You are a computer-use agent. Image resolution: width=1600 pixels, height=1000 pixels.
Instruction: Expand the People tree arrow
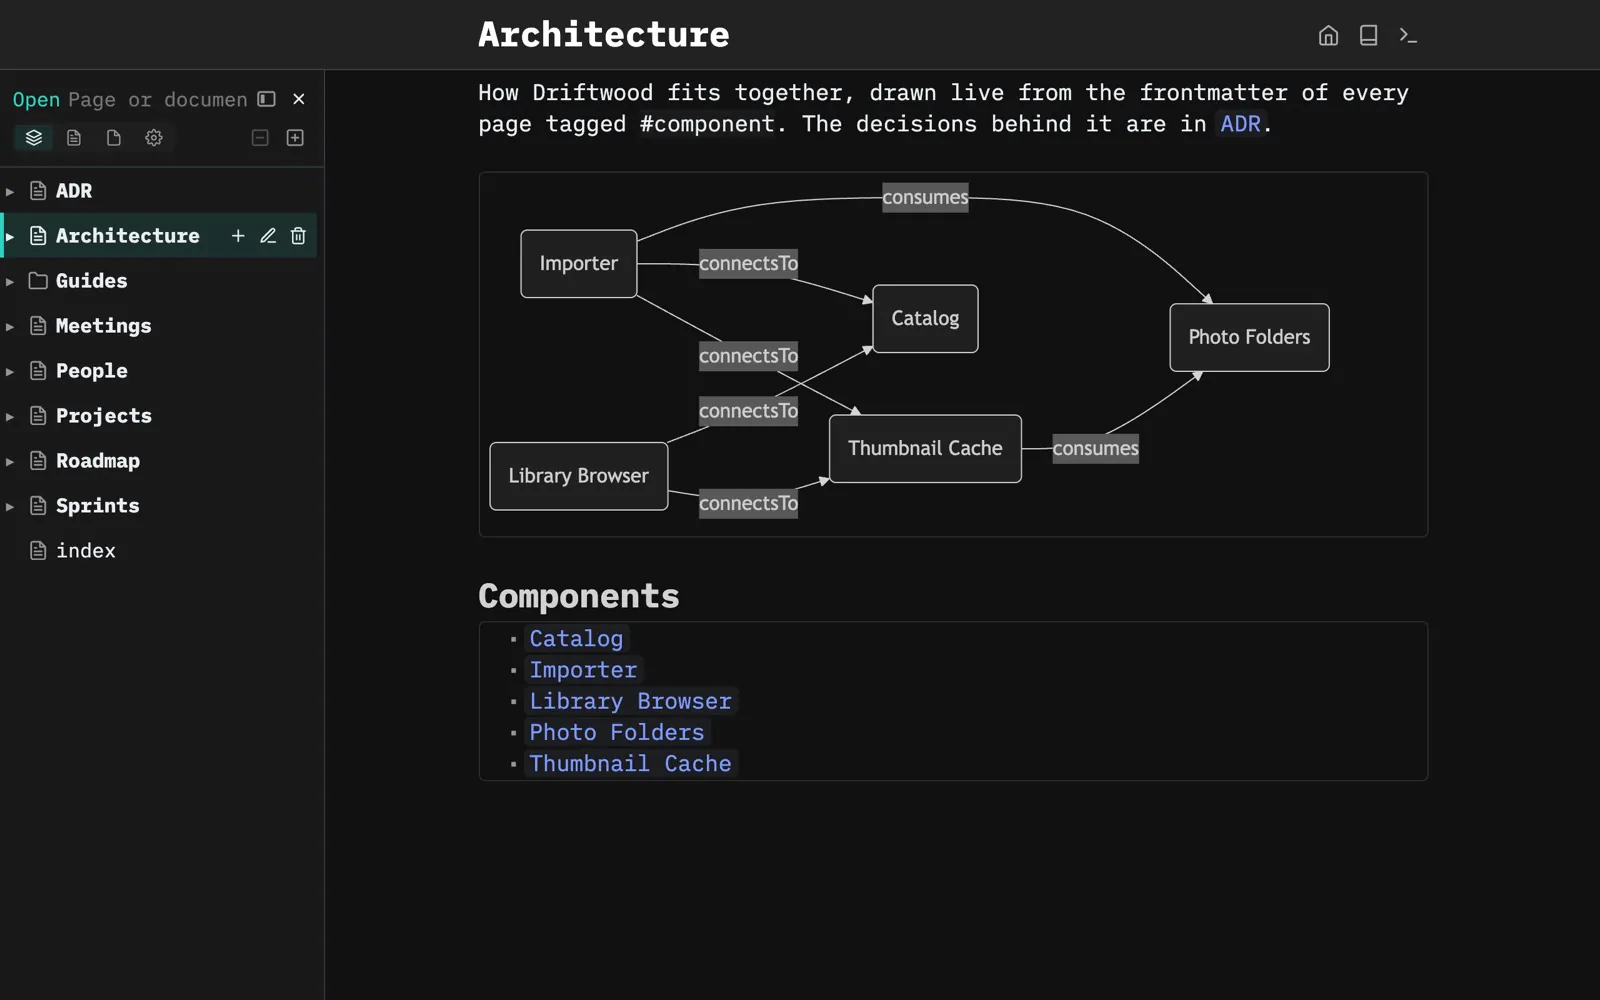(10, 371)
